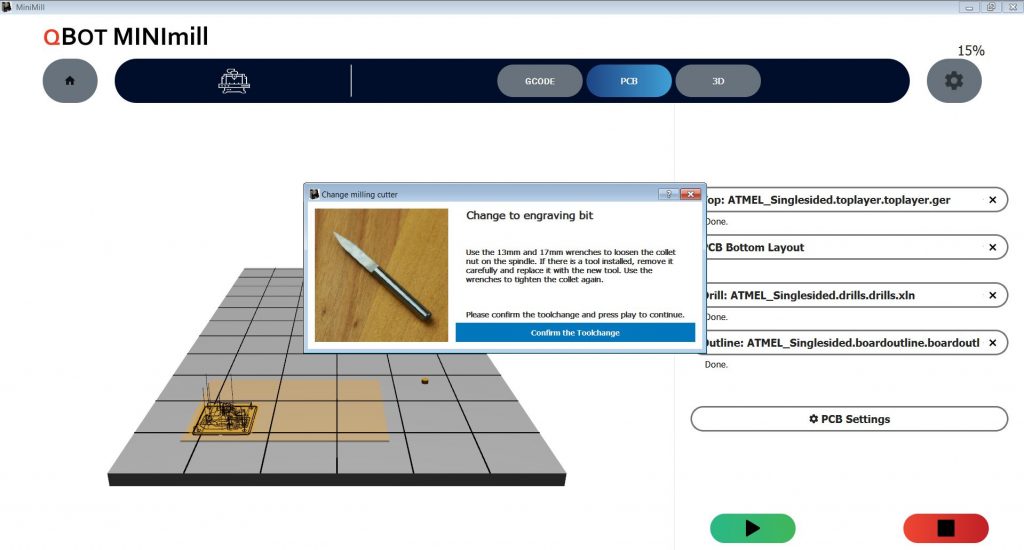This screenshot has width=1024, height=550.
Task: Open the settings gear button
Action: pyautogui.click(x=953, y=81)
